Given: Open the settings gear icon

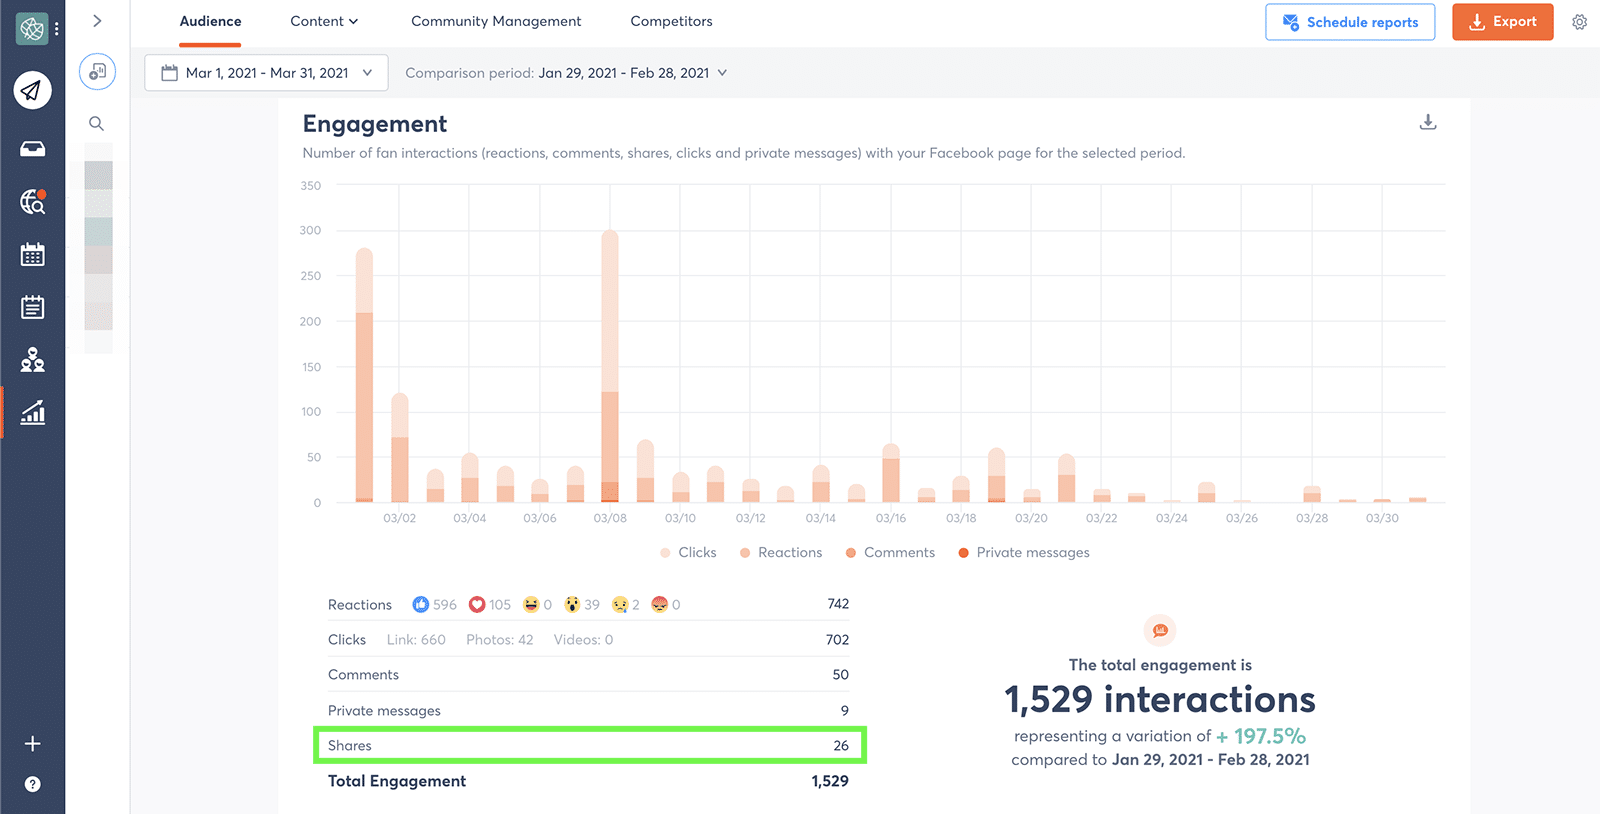Looking at the screenshot, I should click(x=1579, y=22).
